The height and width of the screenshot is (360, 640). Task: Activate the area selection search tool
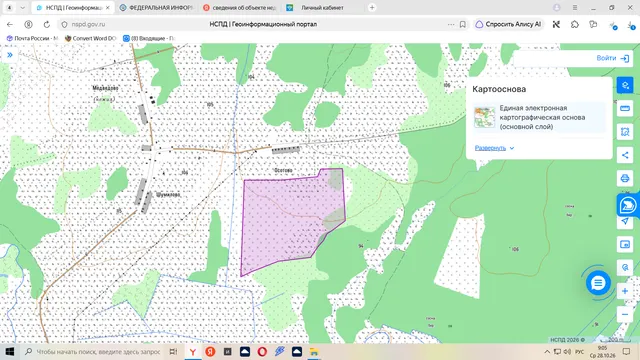pyautogui.click(x=625, y=132)
